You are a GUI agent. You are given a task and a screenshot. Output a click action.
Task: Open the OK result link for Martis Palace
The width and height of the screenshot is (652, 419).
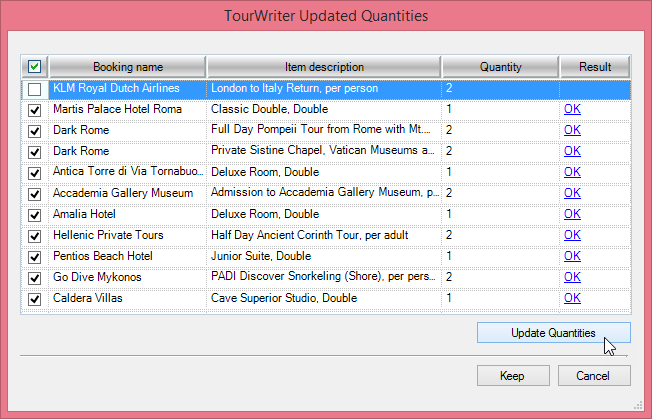(x=572, y=110)
